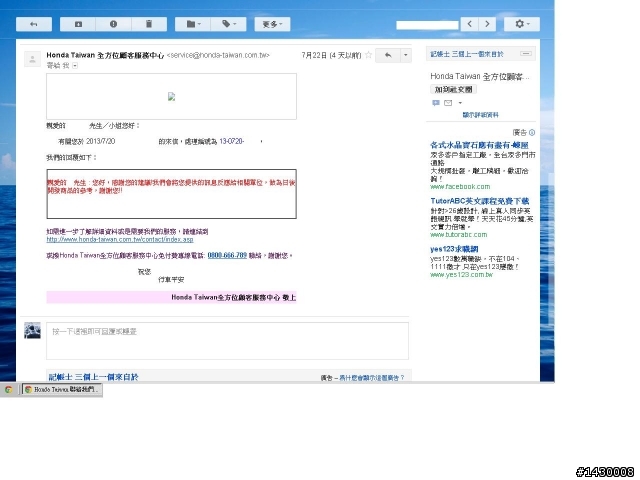The height and width of the screenshot is (480, 640).
Task: Click the conversation position box beside arrows
Action: point(427,25)
